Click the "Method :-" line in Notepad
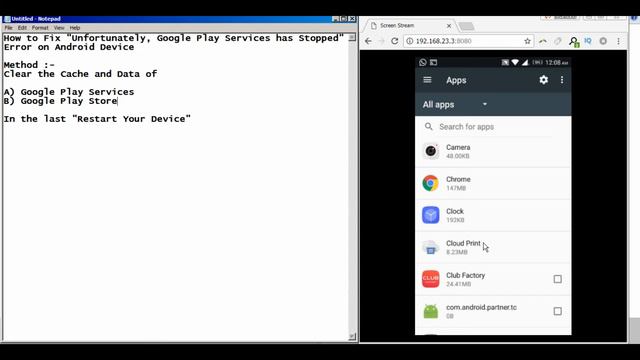Viewport: 640px width, 360px height. (x=29, y=65)
